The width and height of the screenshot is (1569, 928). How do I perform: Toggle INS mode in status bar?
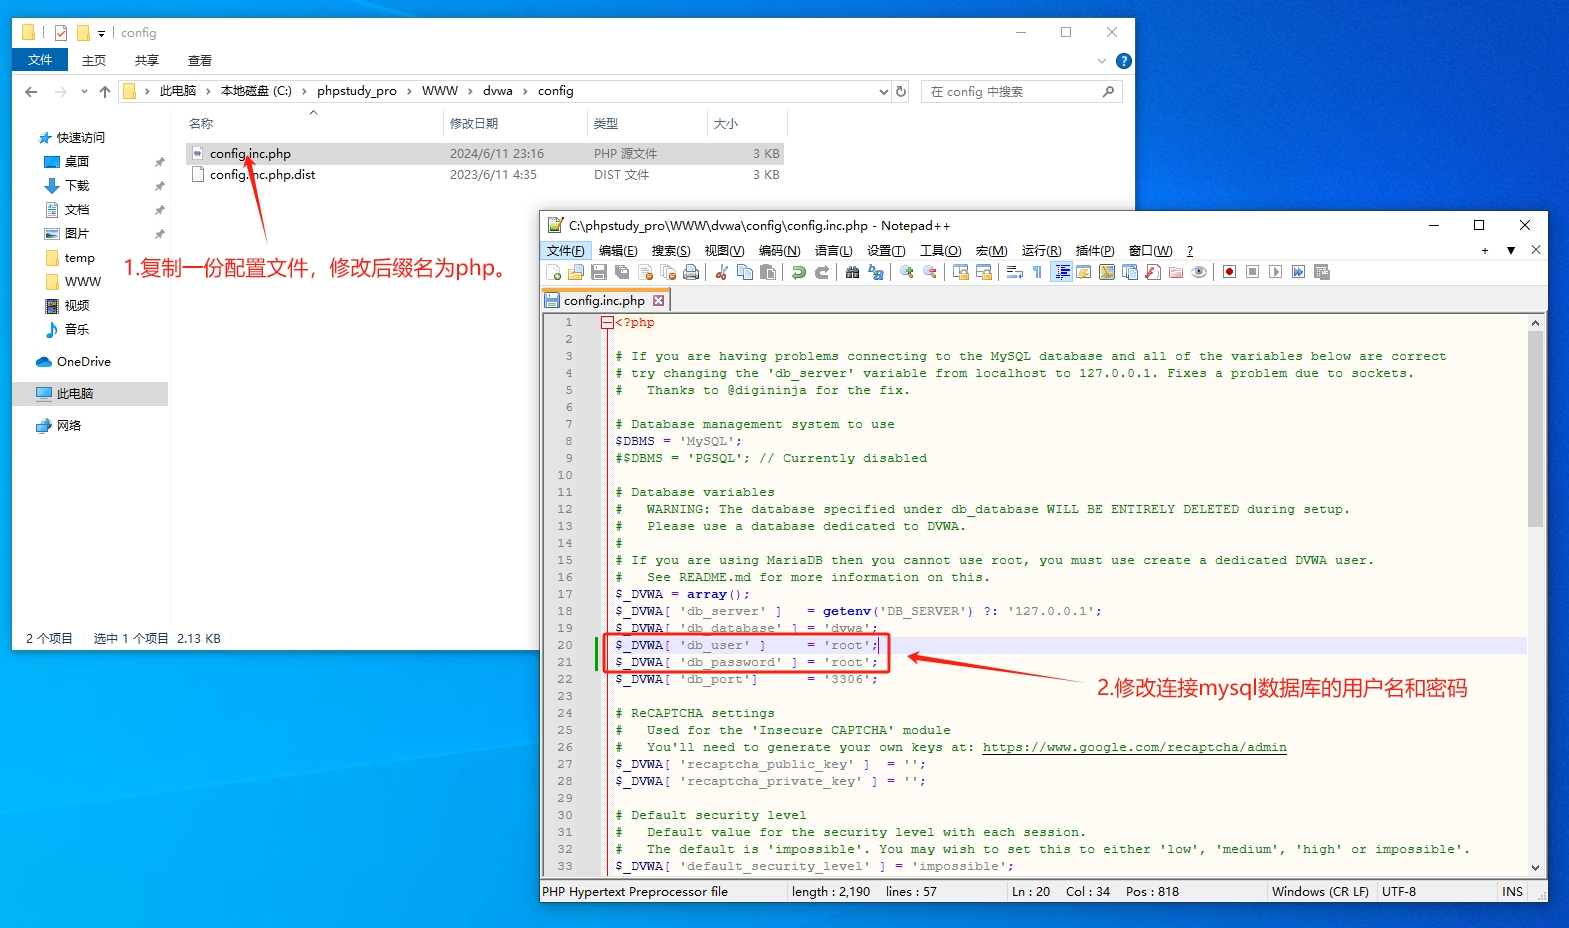[x=1512, y=892]
